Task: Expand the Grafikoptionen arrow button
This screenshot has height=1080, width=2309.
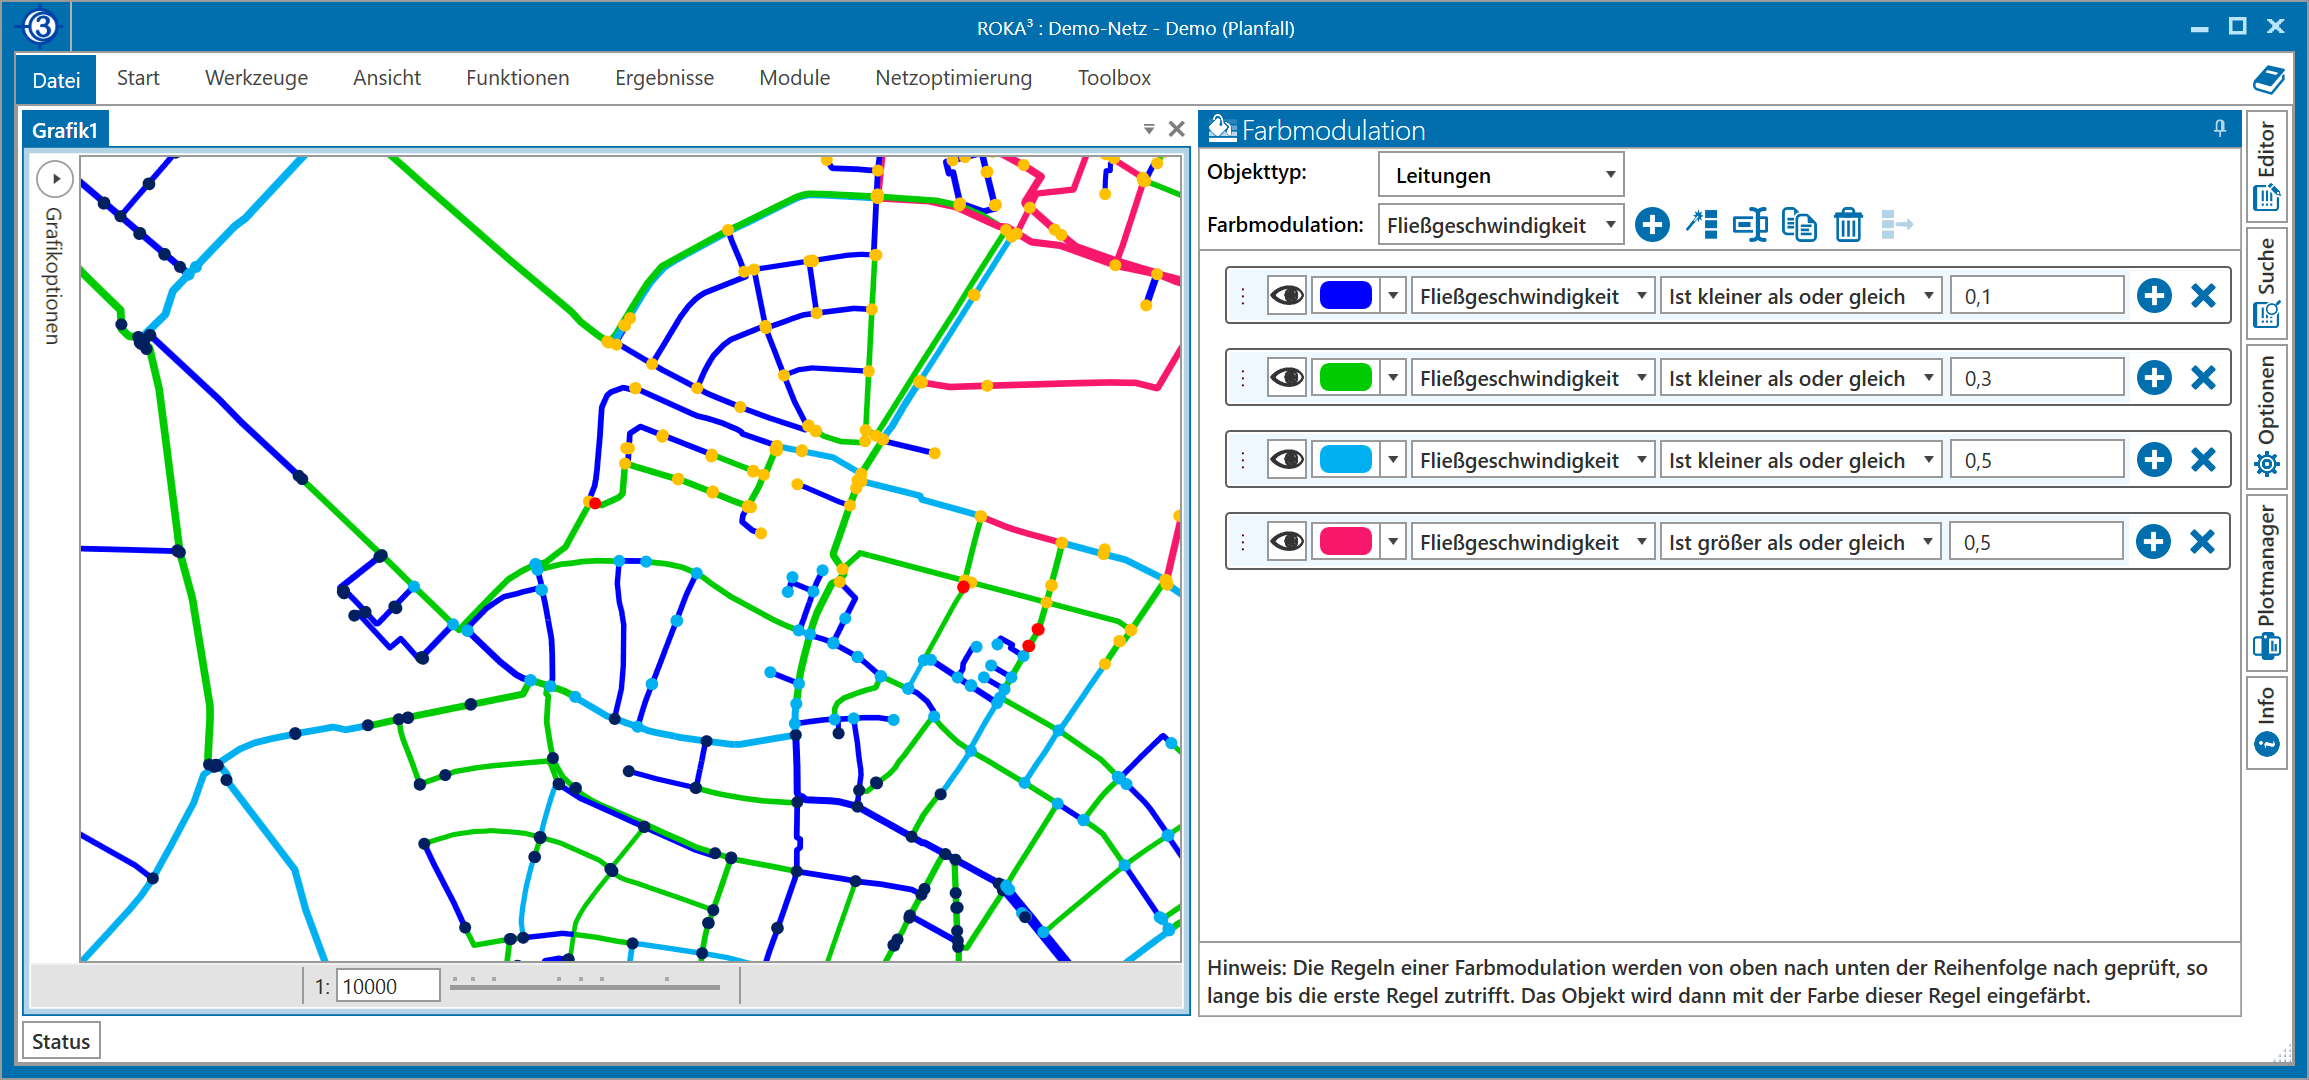Action: [55, 179]
